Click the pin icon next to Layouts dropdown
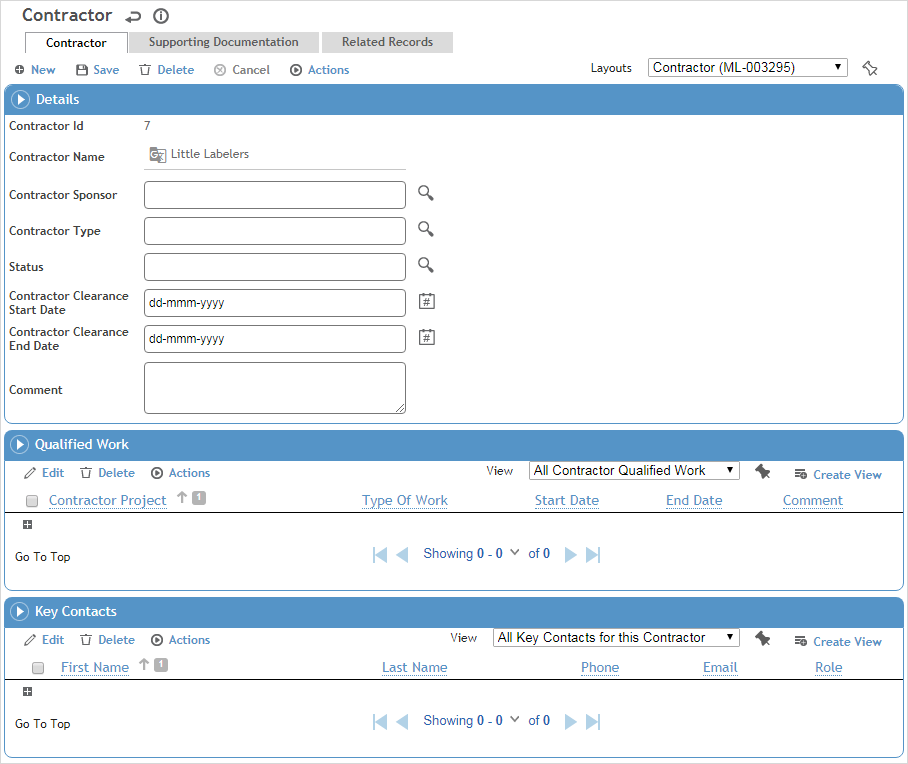The image size is (908, 764). click(869, 68)
